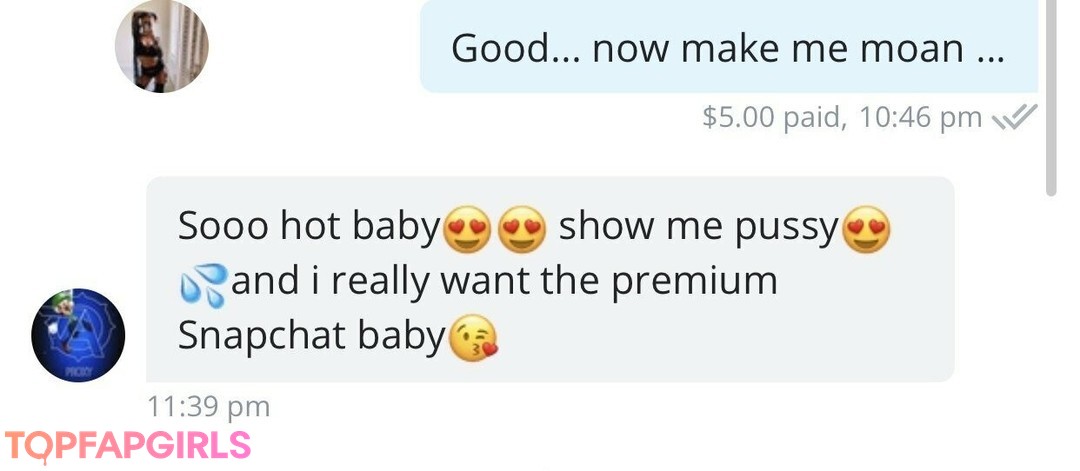
Task: Click the first heart-eyes emoji after 'baby'
Action: pyautogui.click(x=467, y=229)
